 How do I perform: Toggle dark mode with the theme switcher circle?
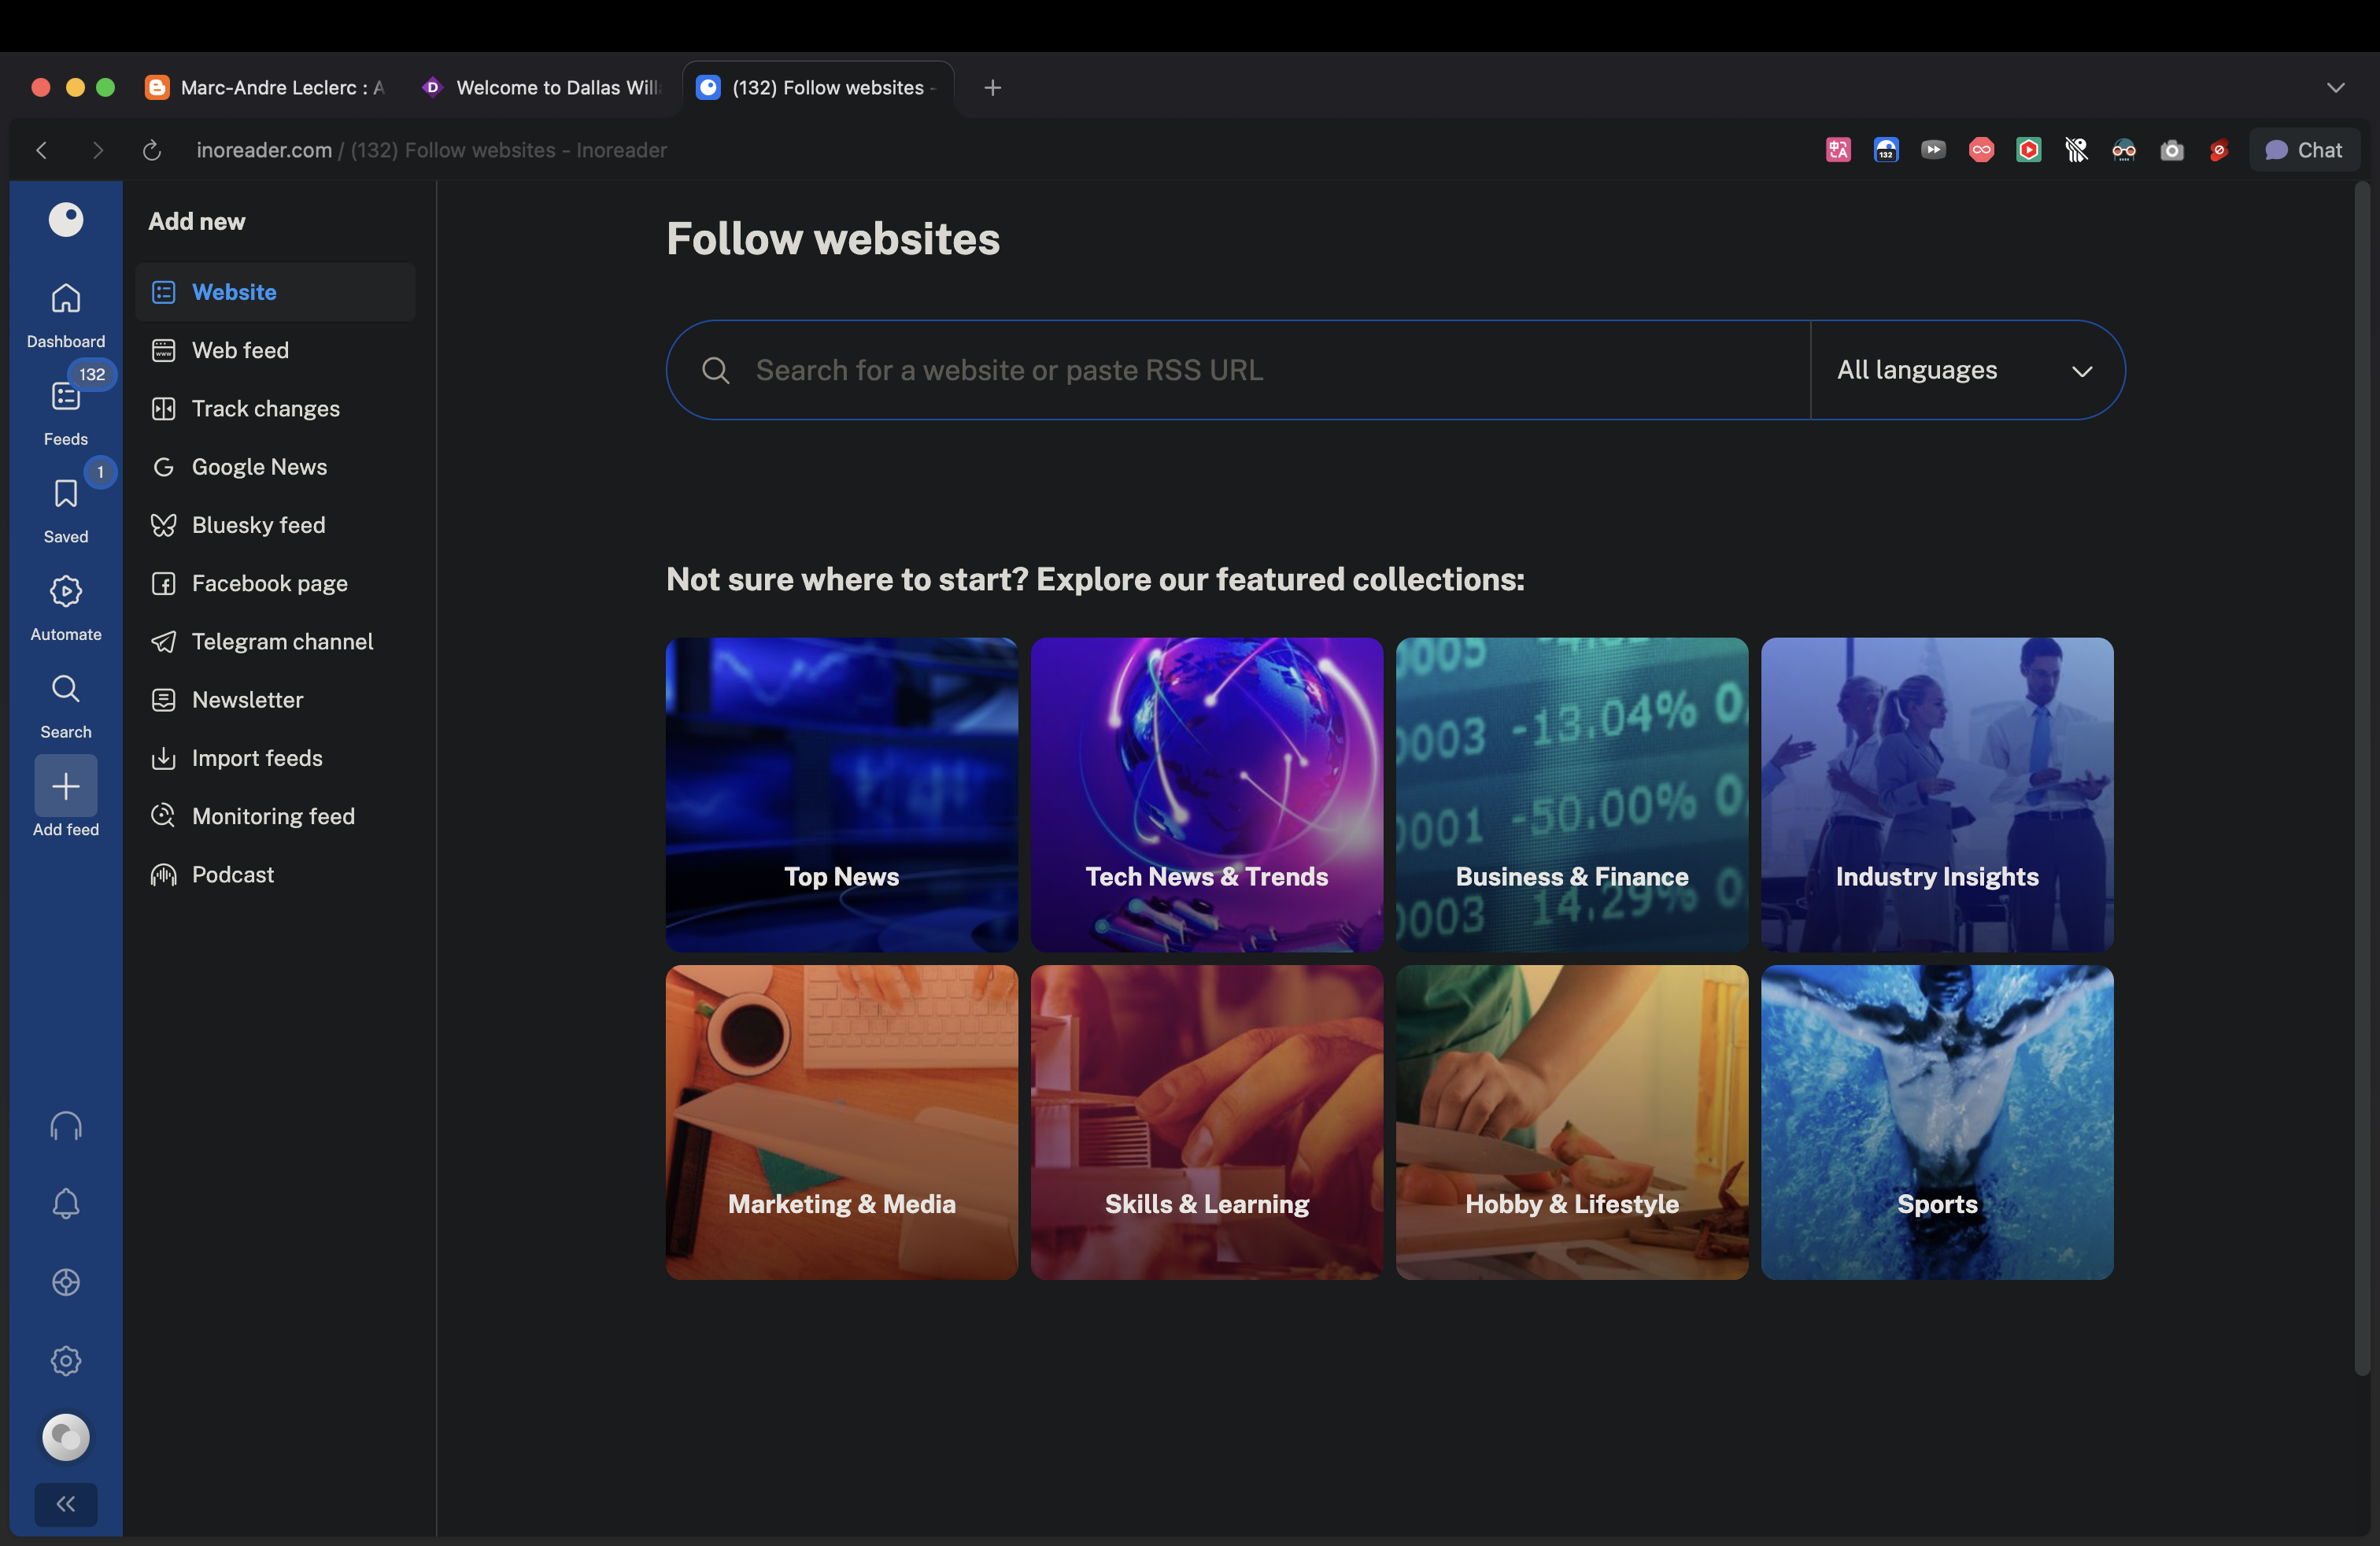[65, 1438]
